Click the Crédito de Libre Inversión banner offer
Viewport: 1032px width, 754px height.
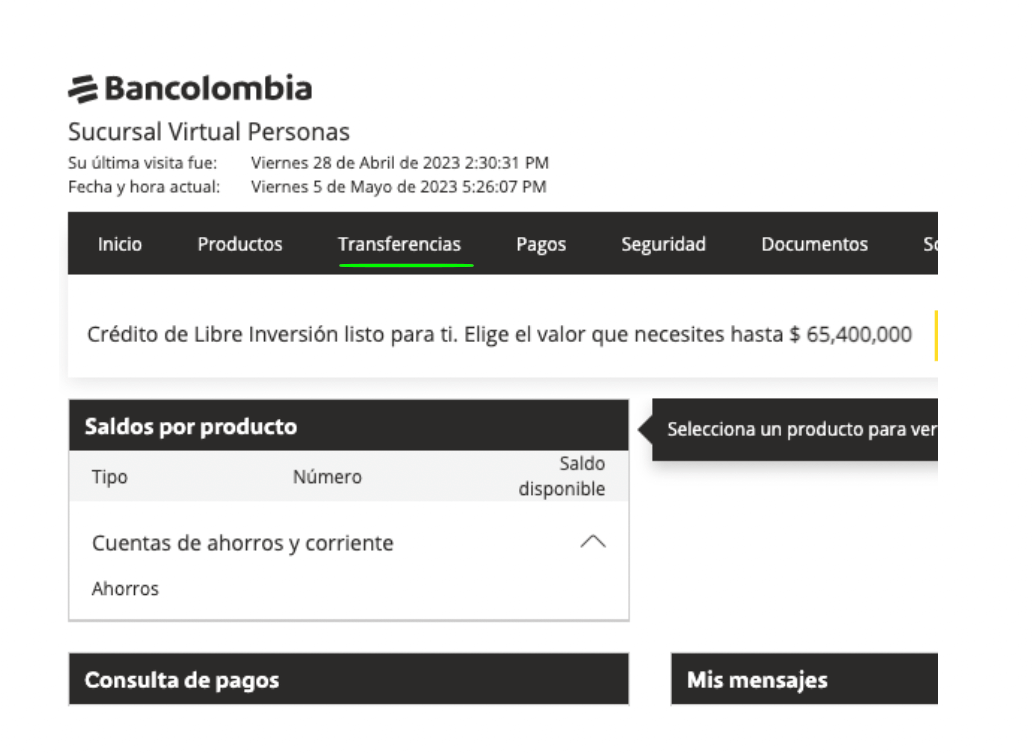498,332
